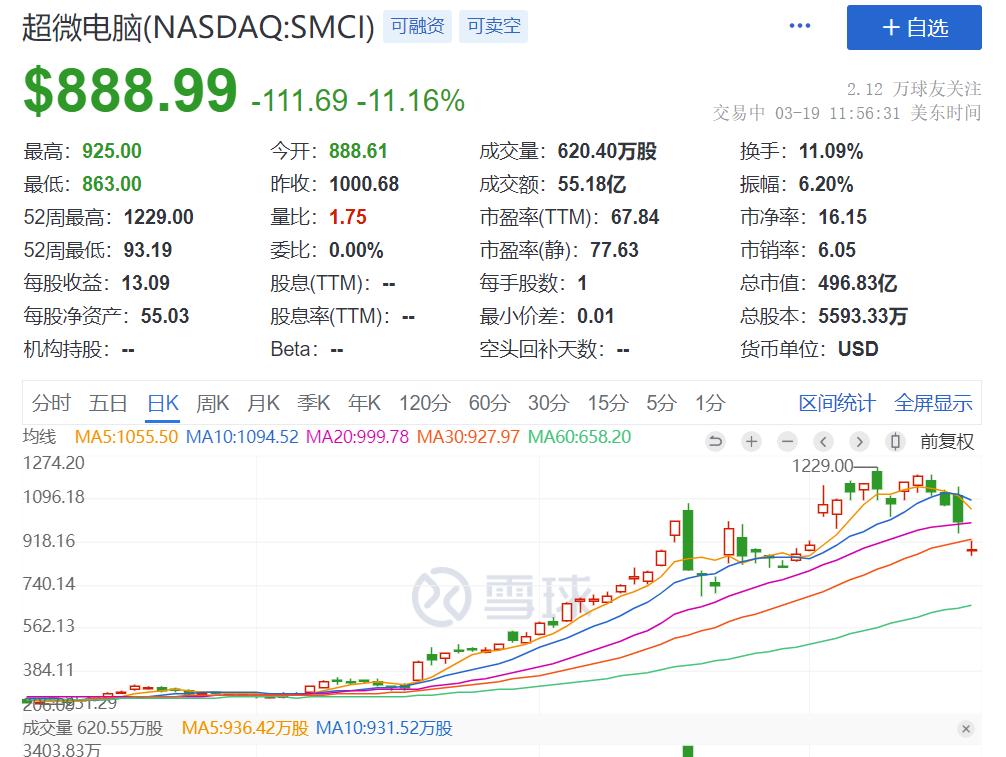This screenshot has height=757, width=1006.
Task: Select the 60分 interval tab
Action: 488,403
